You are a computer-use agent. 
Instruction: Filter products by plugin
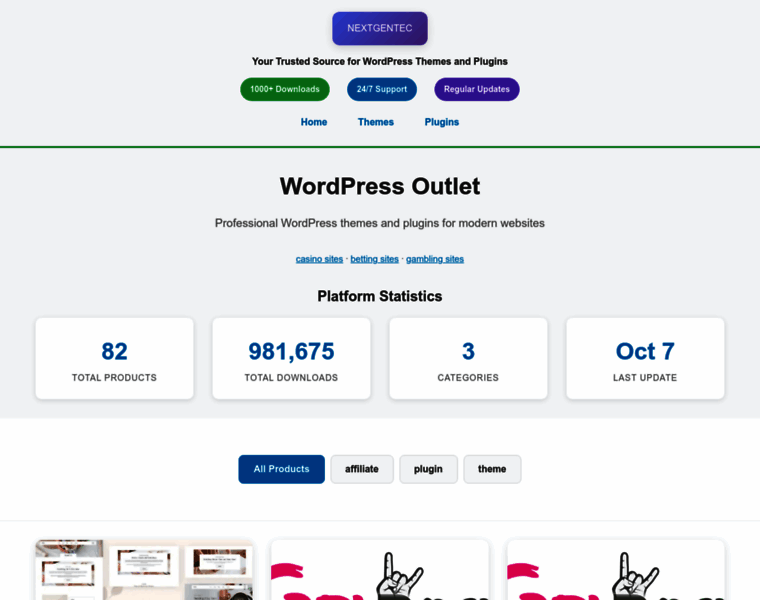point(428,469)
